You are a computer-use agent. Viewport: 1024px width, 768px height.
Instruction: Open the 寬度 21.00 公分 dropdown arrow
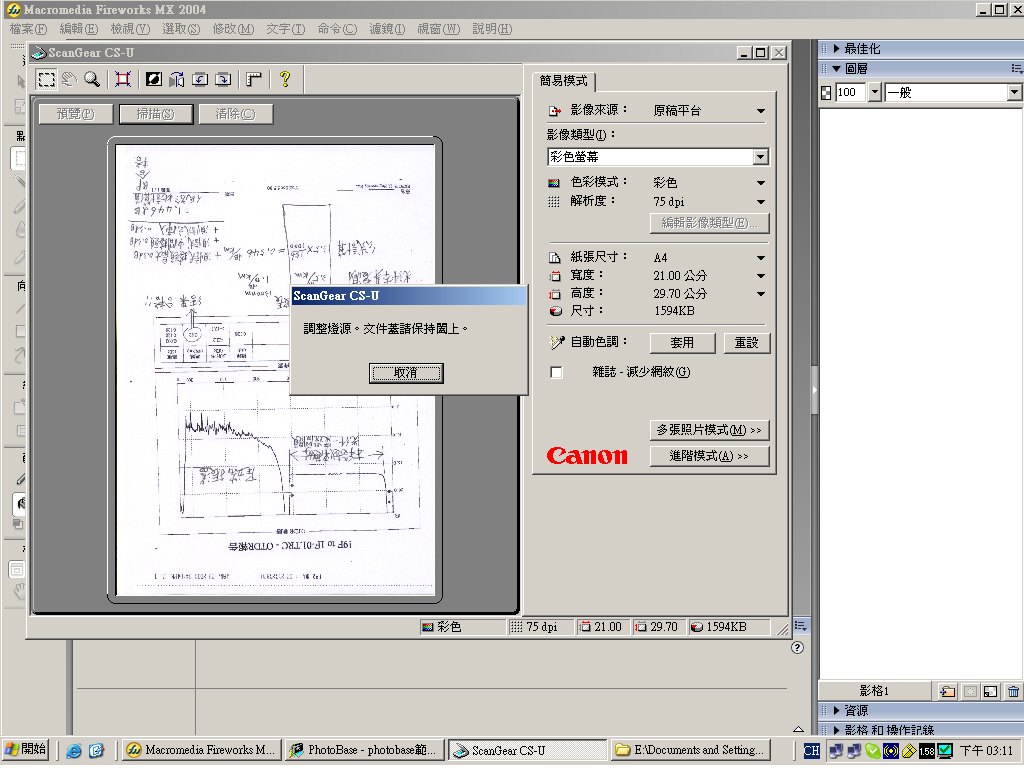coord(761,276)
